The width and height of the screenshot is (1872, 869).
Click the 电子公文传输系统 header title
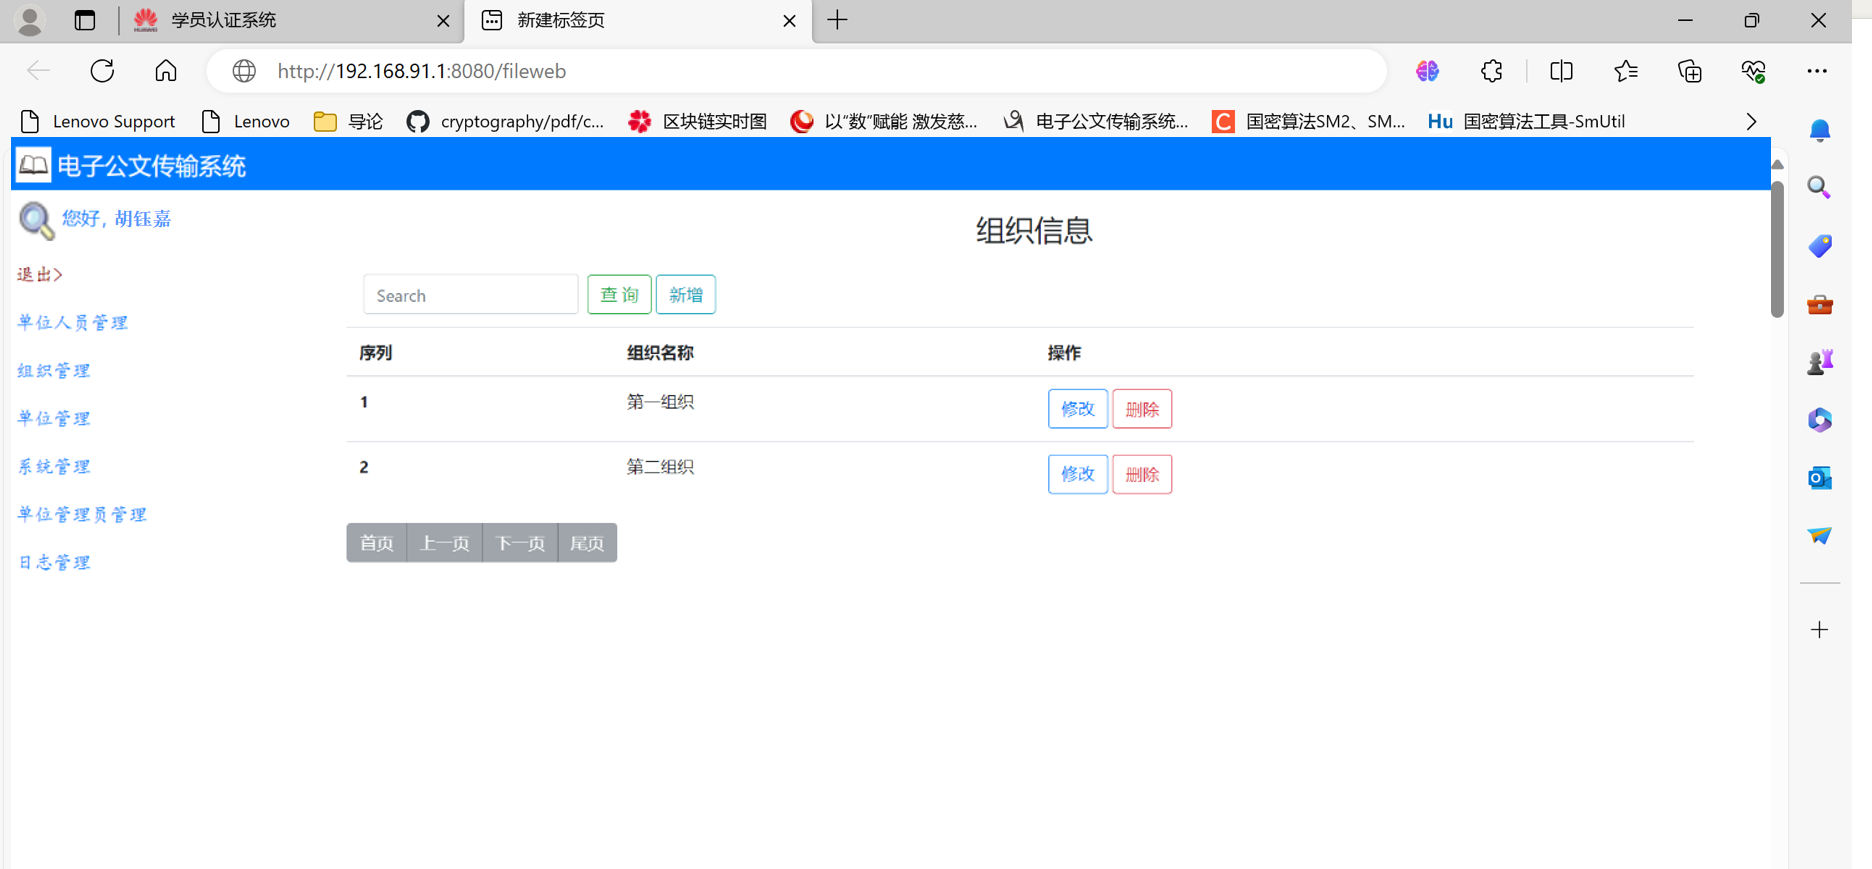(x=152, y=166)
